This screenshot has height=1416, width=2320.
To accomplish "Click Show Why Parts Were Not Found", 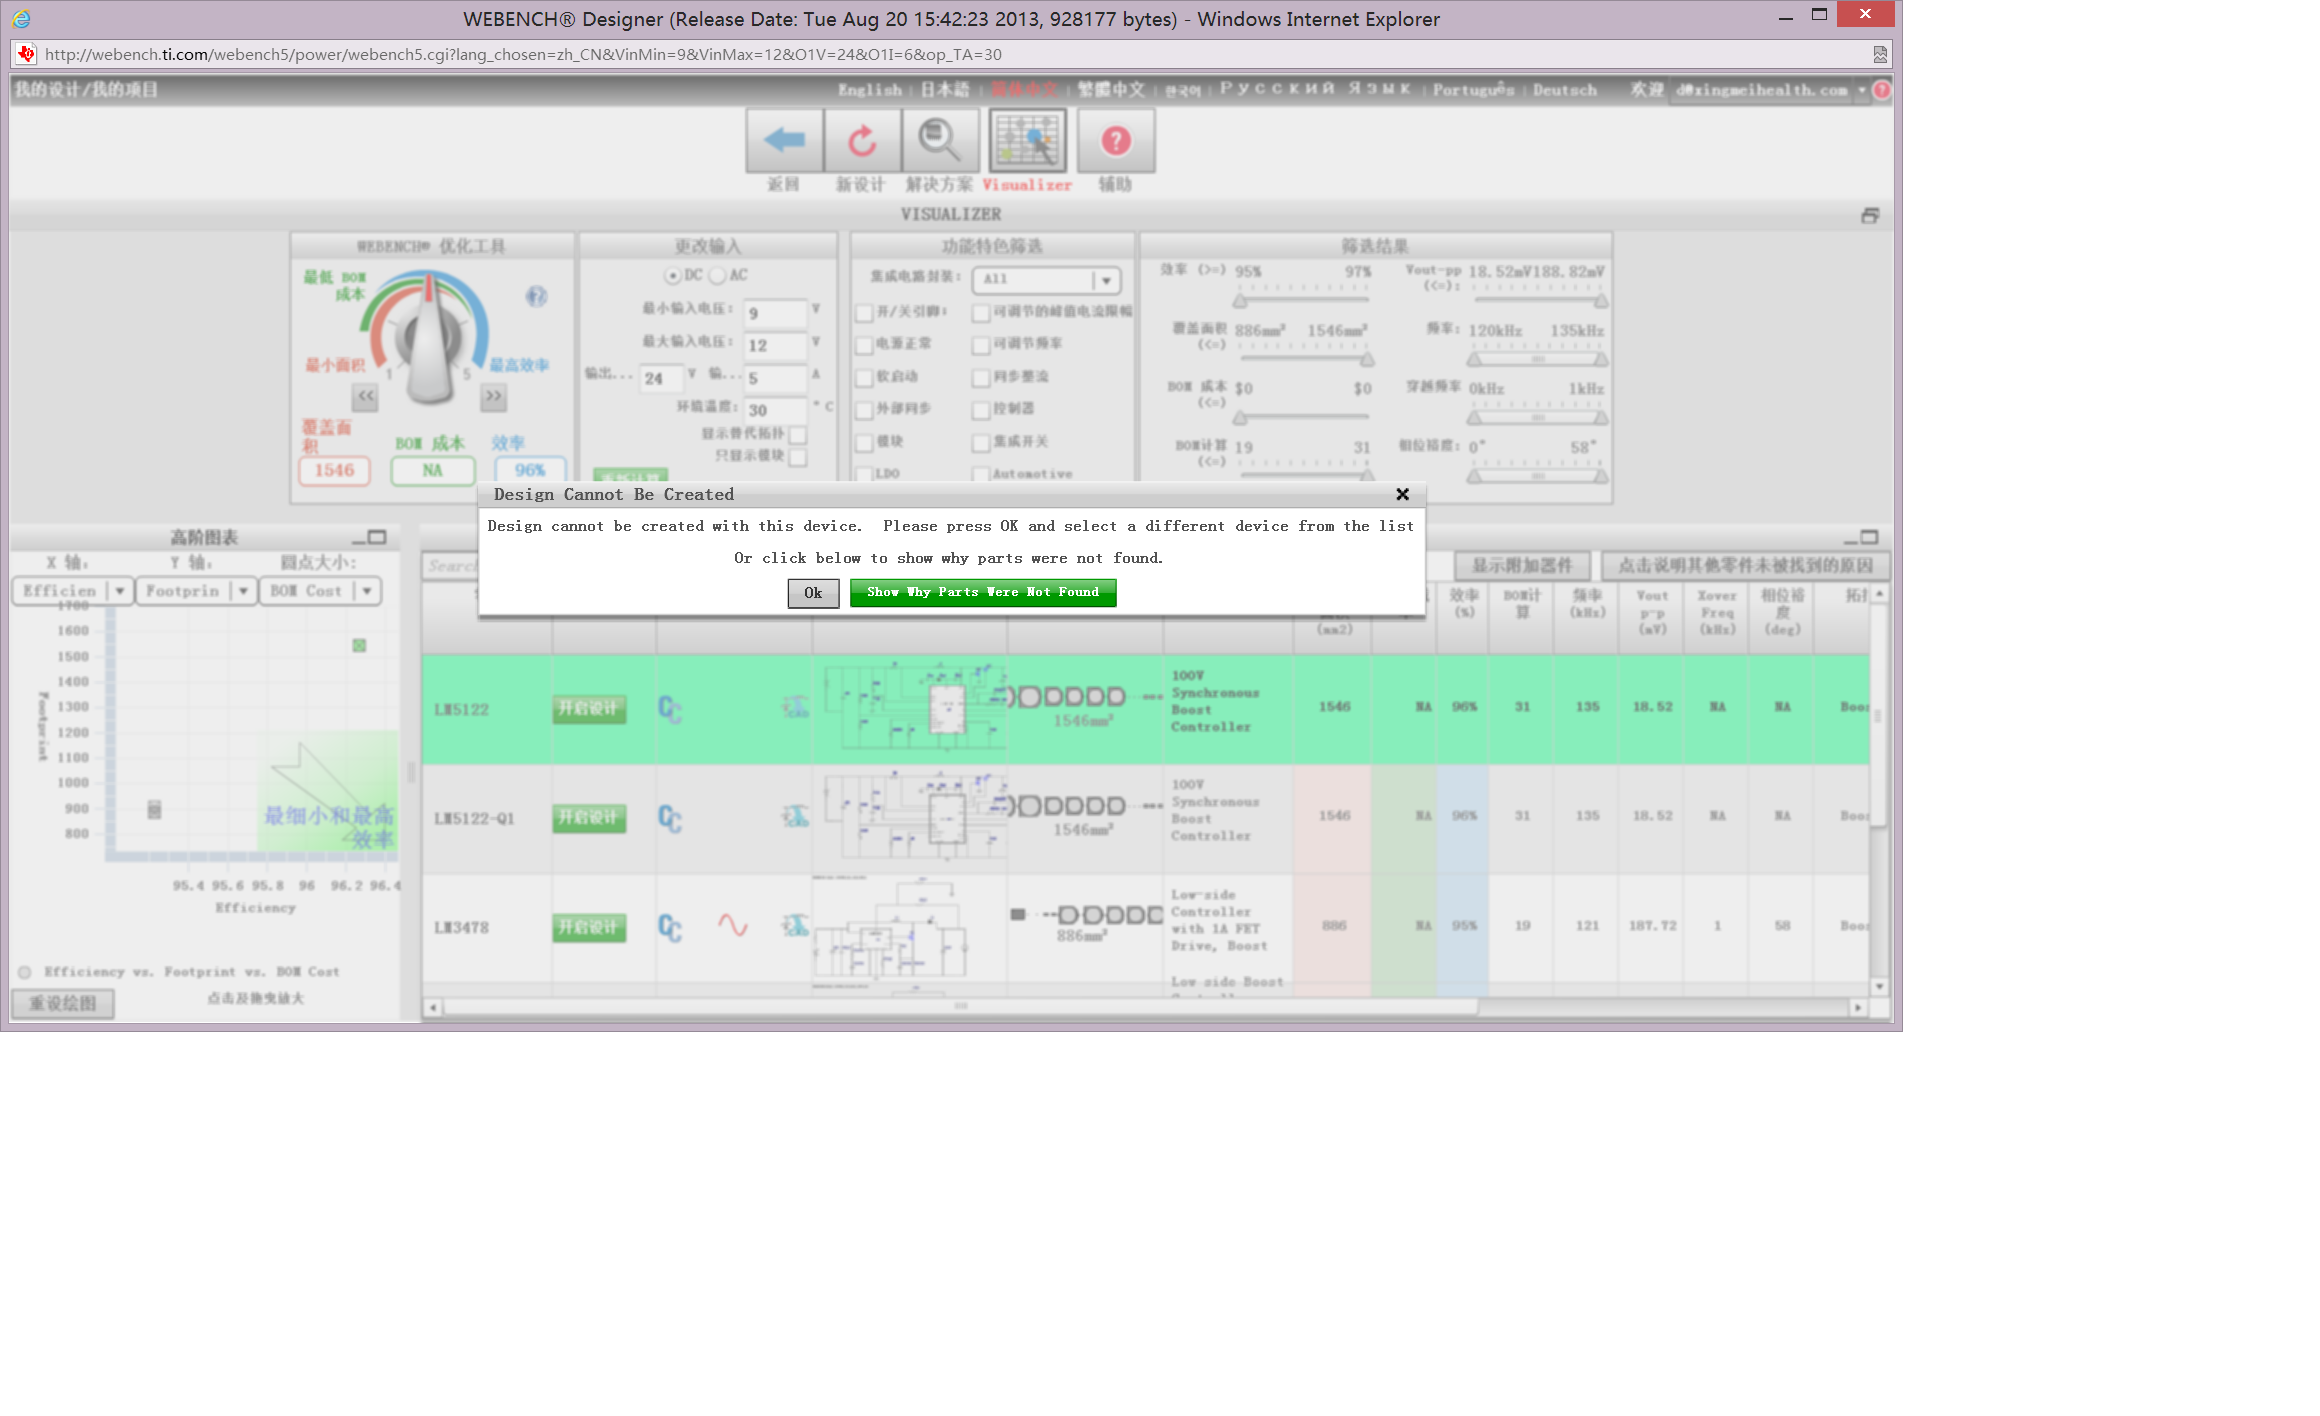I will coord(983,593).
